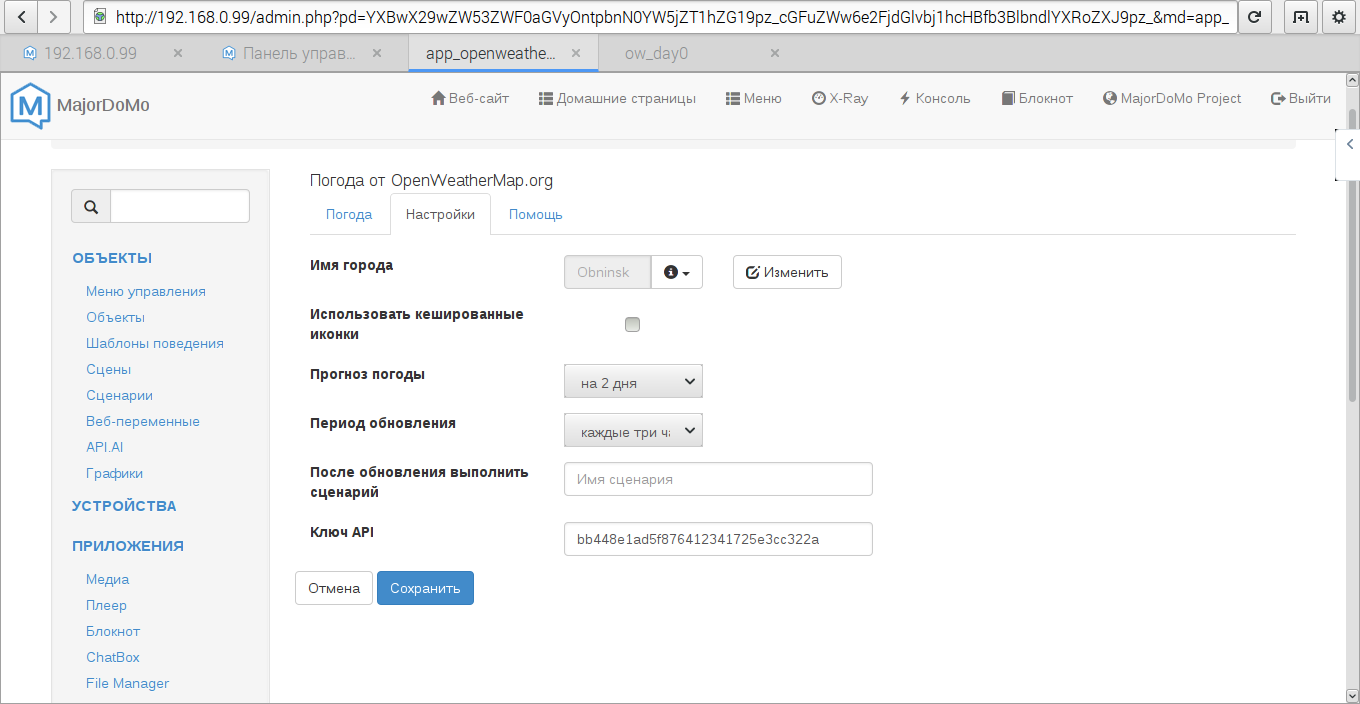1360x704 pixels.
Task: Open Домашние страницы menu item
Action: point(617,98)
